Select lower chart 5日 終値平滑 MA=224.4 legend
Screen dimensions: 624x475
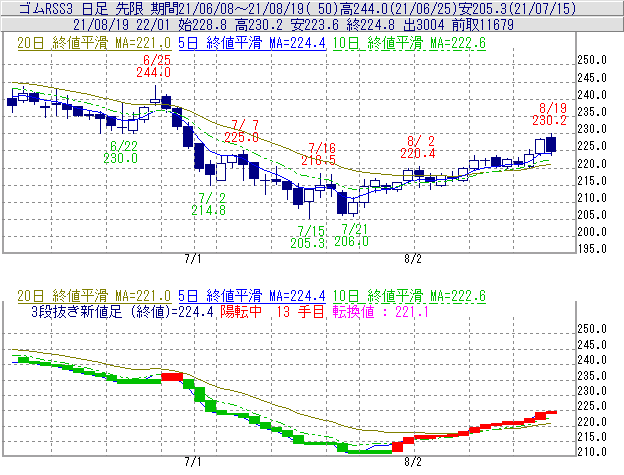tap(252, 296)
